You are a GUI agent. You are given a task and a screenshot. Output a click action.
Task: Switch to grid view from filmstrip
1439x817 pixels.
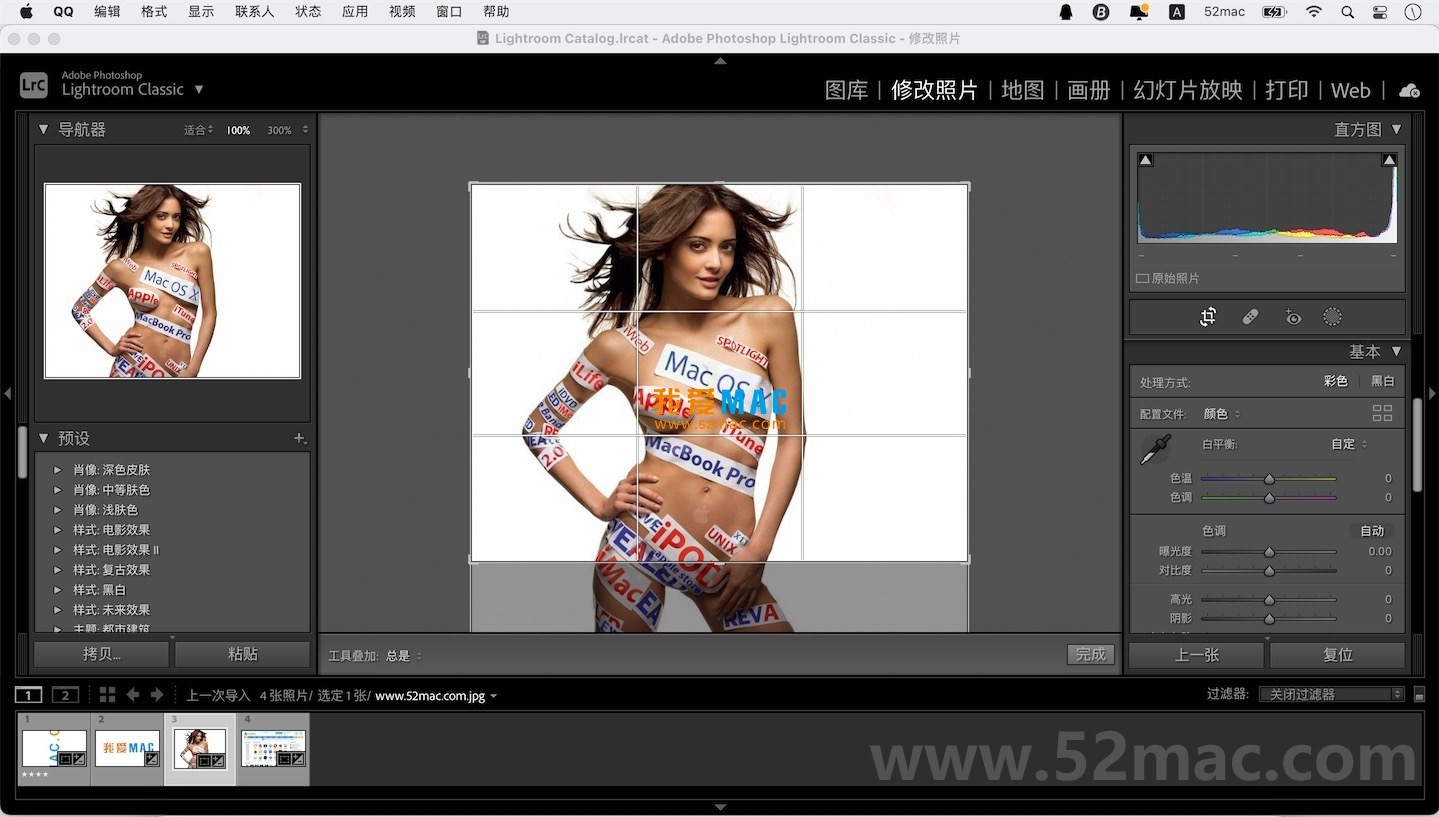[x=107, y=694]
